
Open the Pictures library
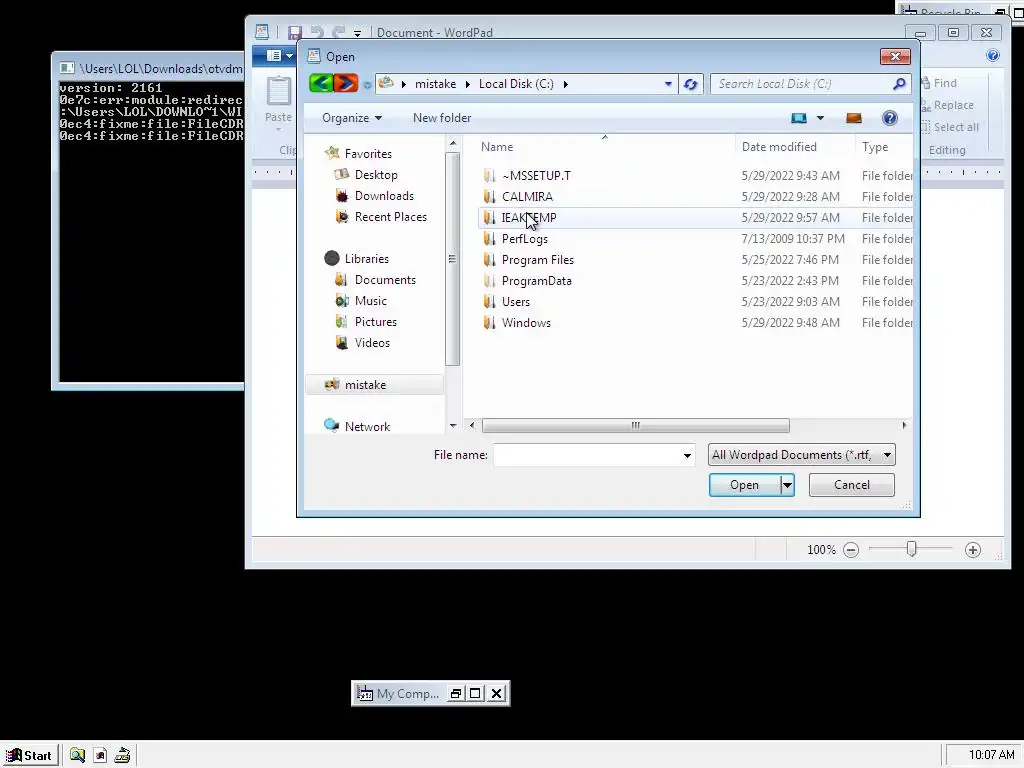376,321
